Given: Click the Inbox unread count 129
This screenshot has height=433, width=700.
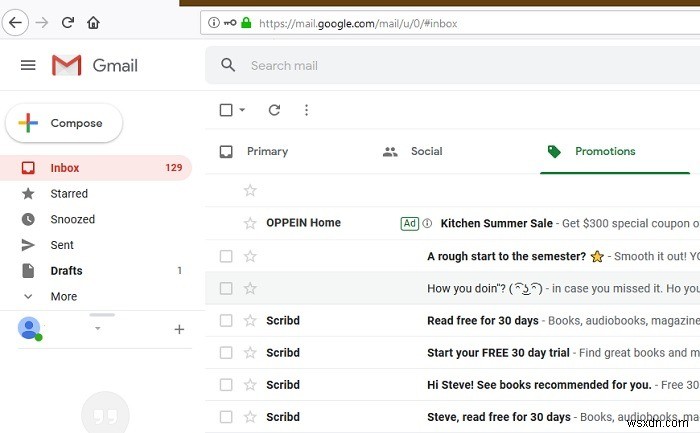Looking at the screenshot, I should [x=174, y=168].
